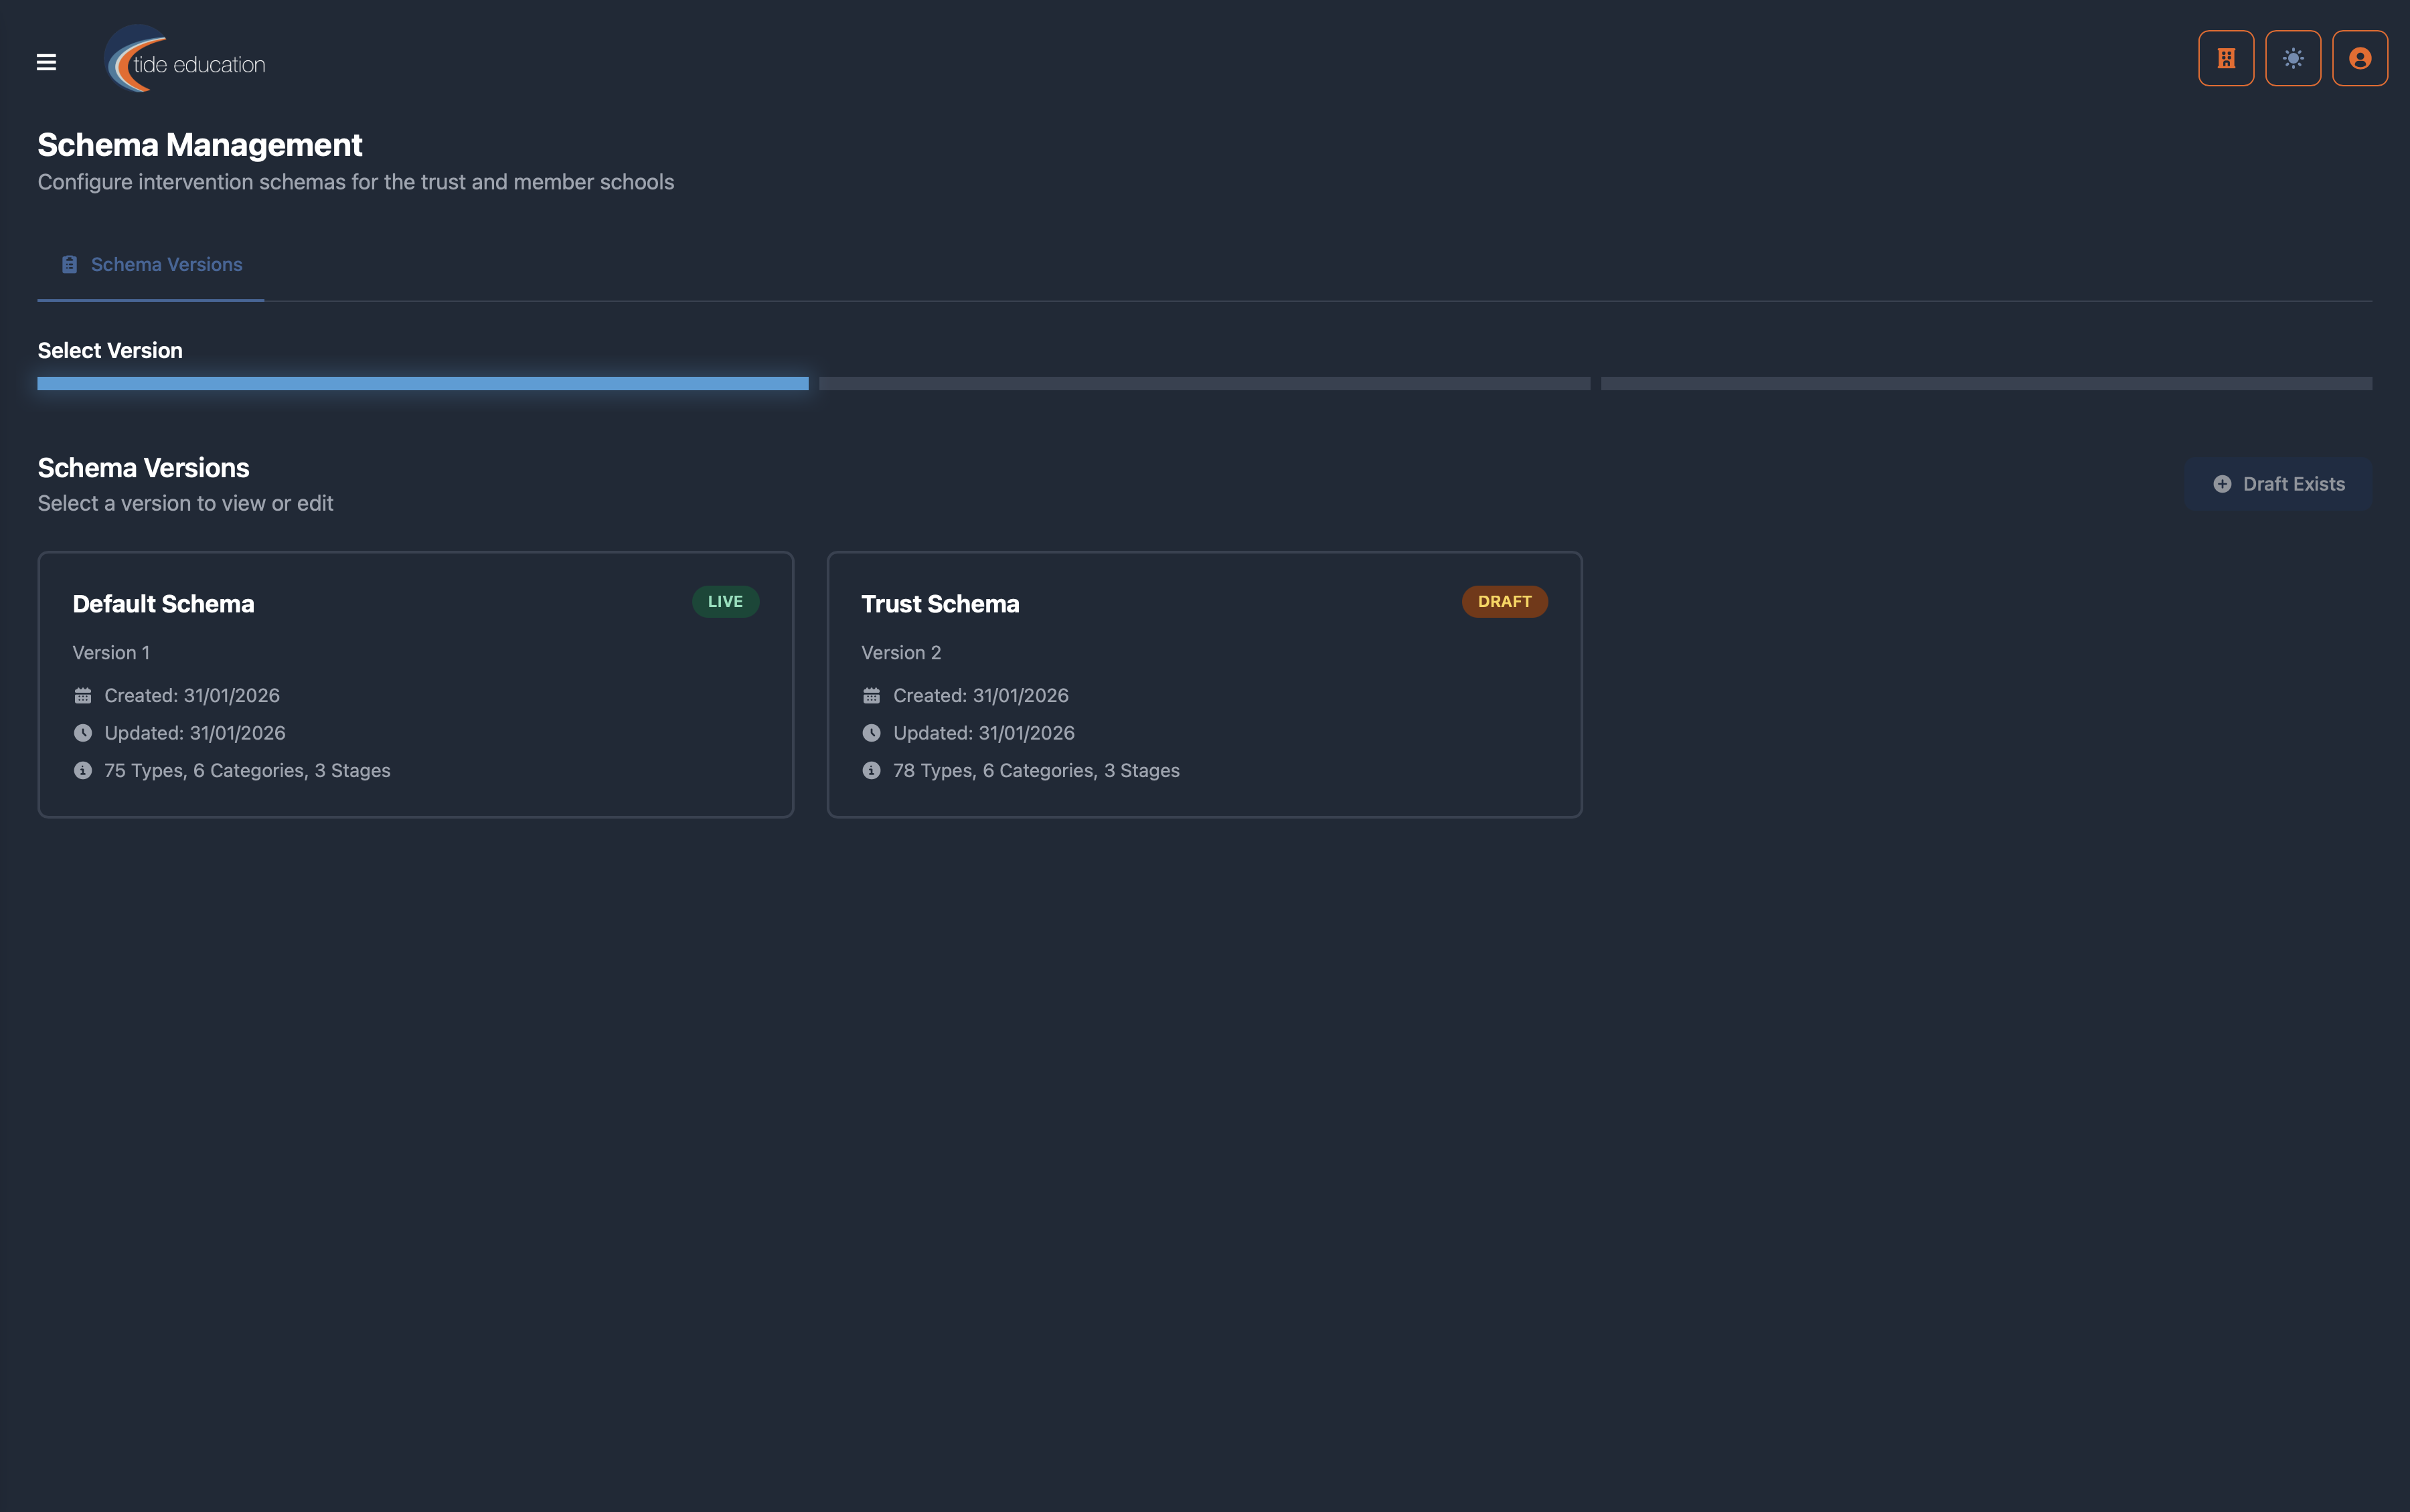Select the third version selector segment
This screenshot has width=2410, height=1512.
tap(1986, 383)
